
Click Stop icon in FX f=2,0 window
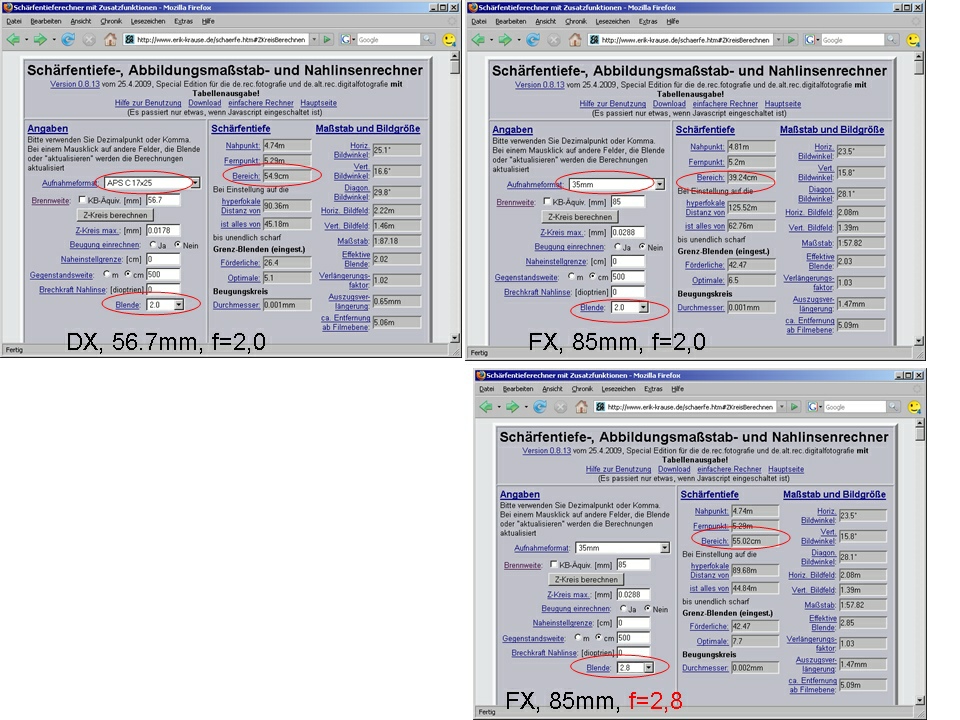(554, 40)
